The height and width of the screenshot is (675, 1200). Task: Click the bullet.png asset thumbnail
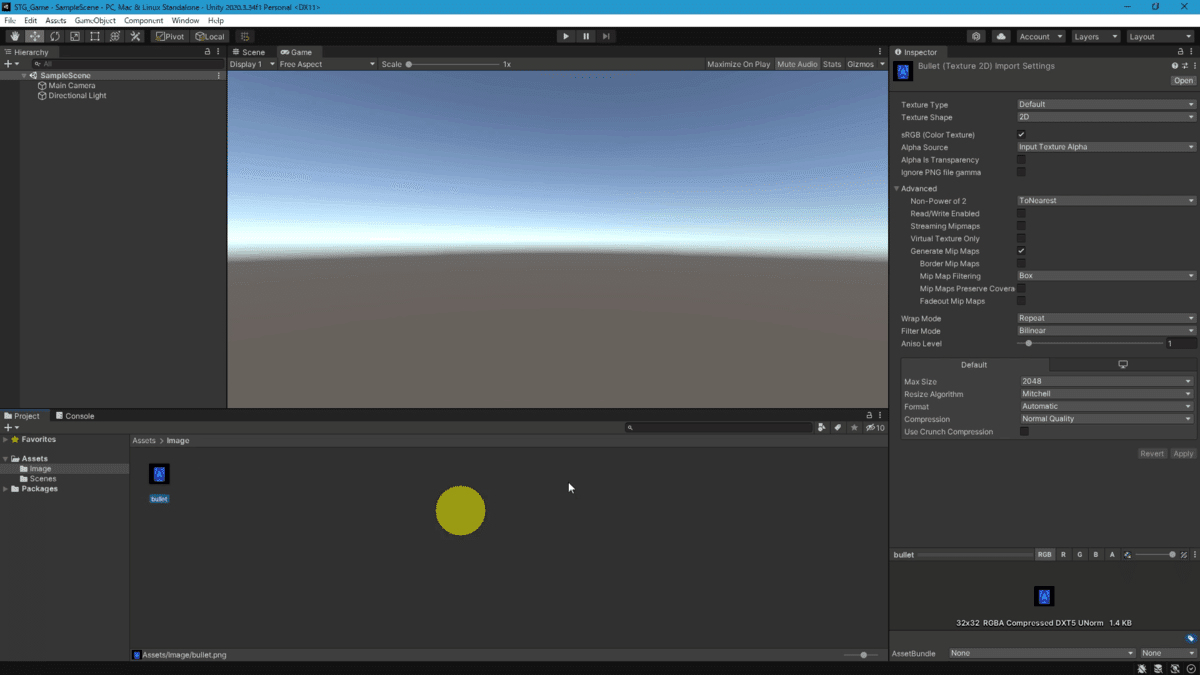(159, 474)
